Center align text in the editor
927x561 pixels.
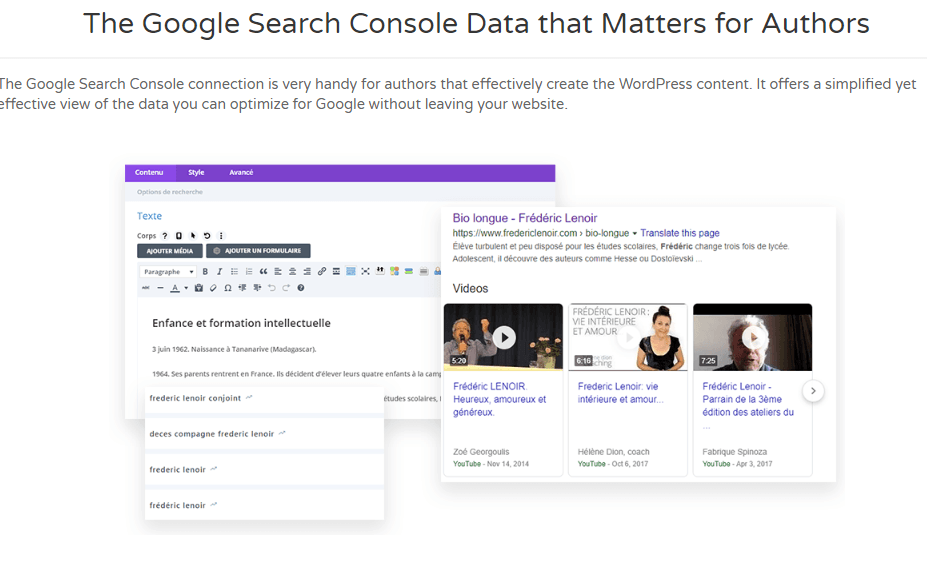[x=292, y=271]
